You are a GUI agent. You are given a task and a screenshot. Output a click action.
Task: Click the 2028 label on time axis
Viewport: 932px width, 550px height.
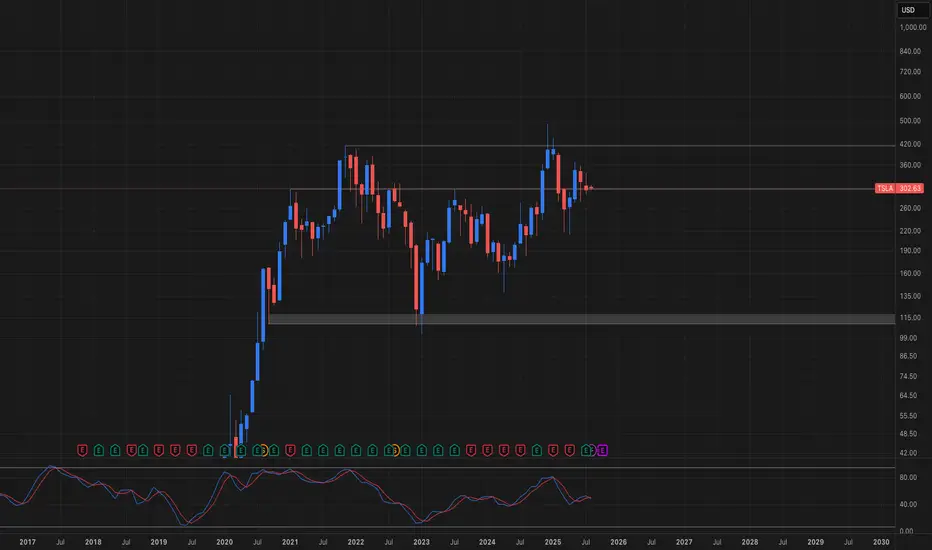[x=750, y=542]
